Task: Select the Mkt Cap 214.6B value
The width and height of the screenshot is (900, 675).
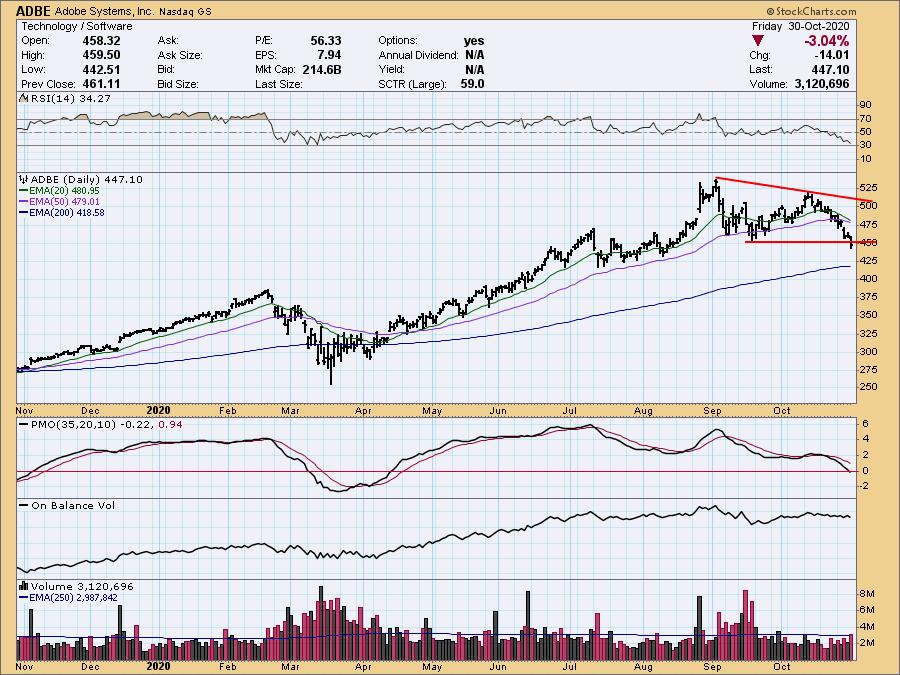Action: pos(354,70)
